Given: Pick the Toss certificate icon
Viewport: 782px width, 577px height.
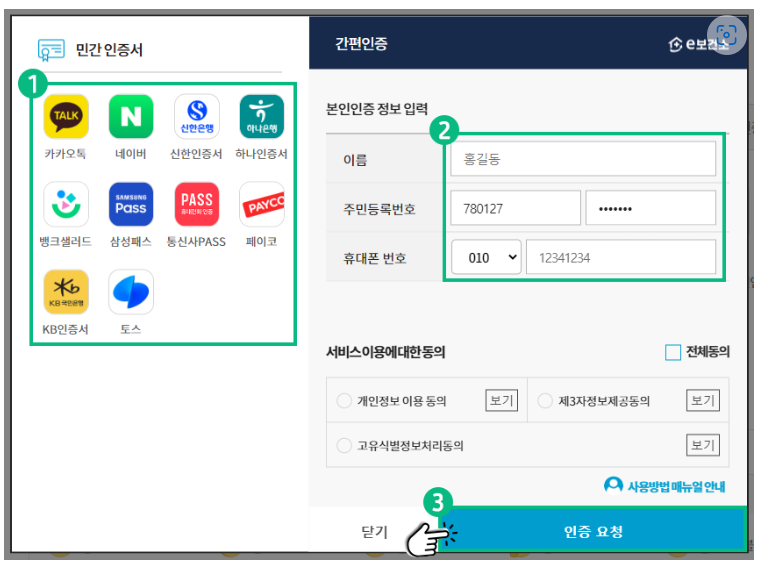Looking at the screenshot, I should tap(131, 292).
